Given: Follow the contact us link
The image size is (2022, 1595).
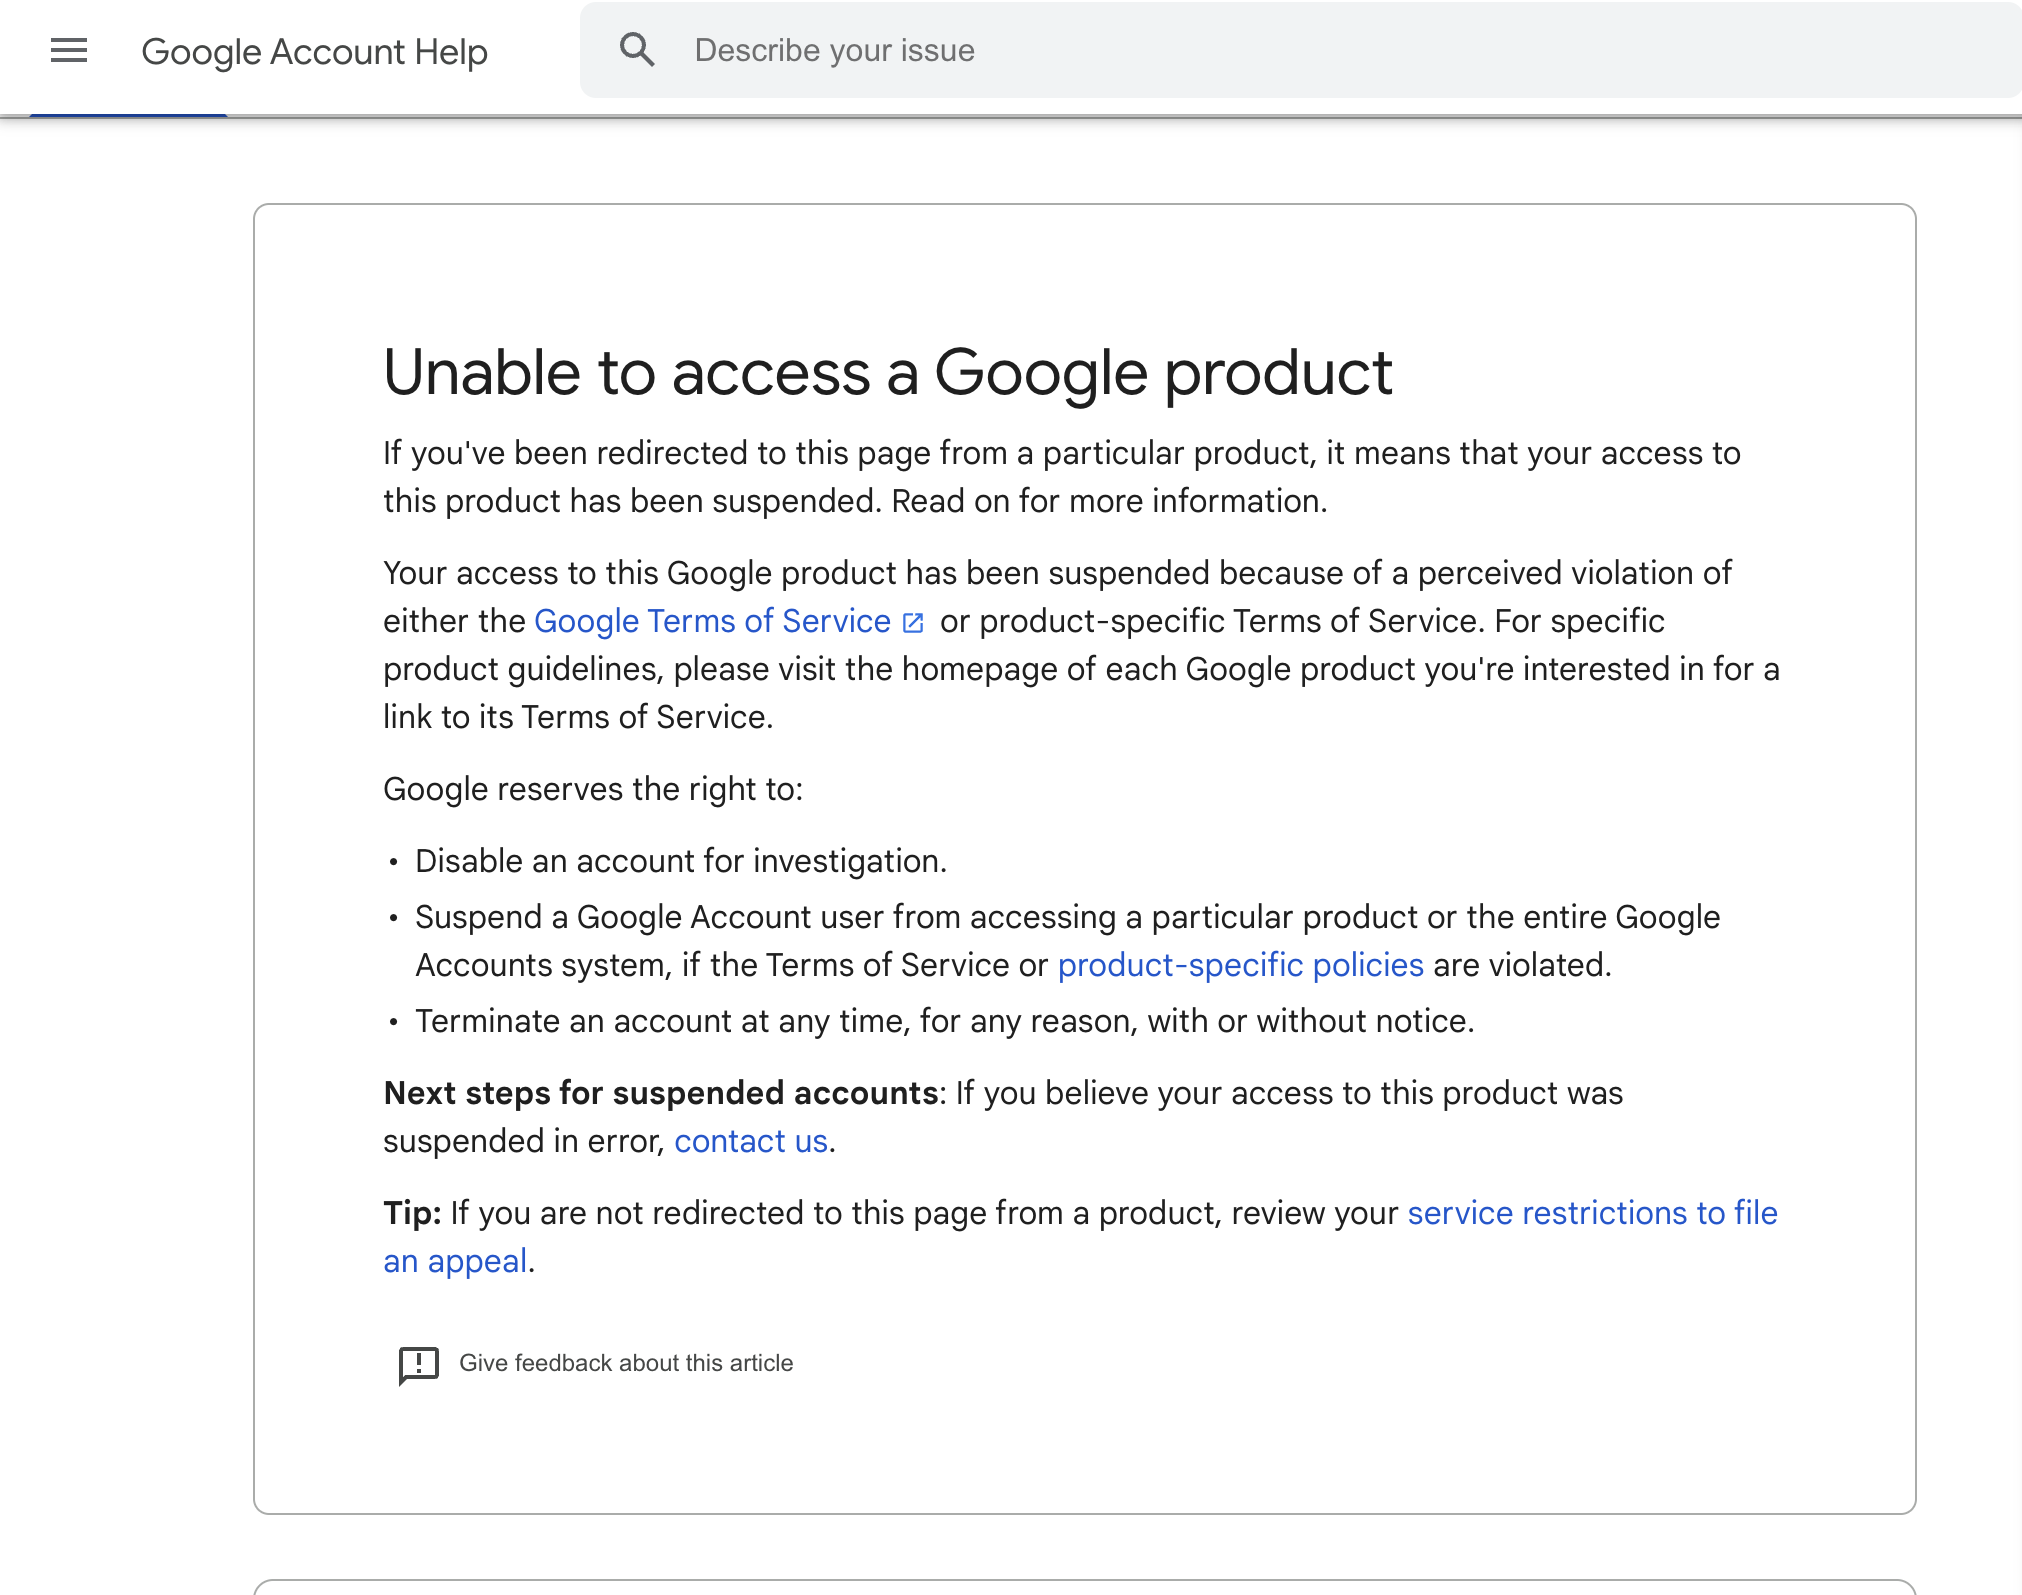Looking at the screenshot, I should click(x=750, y=1141).
